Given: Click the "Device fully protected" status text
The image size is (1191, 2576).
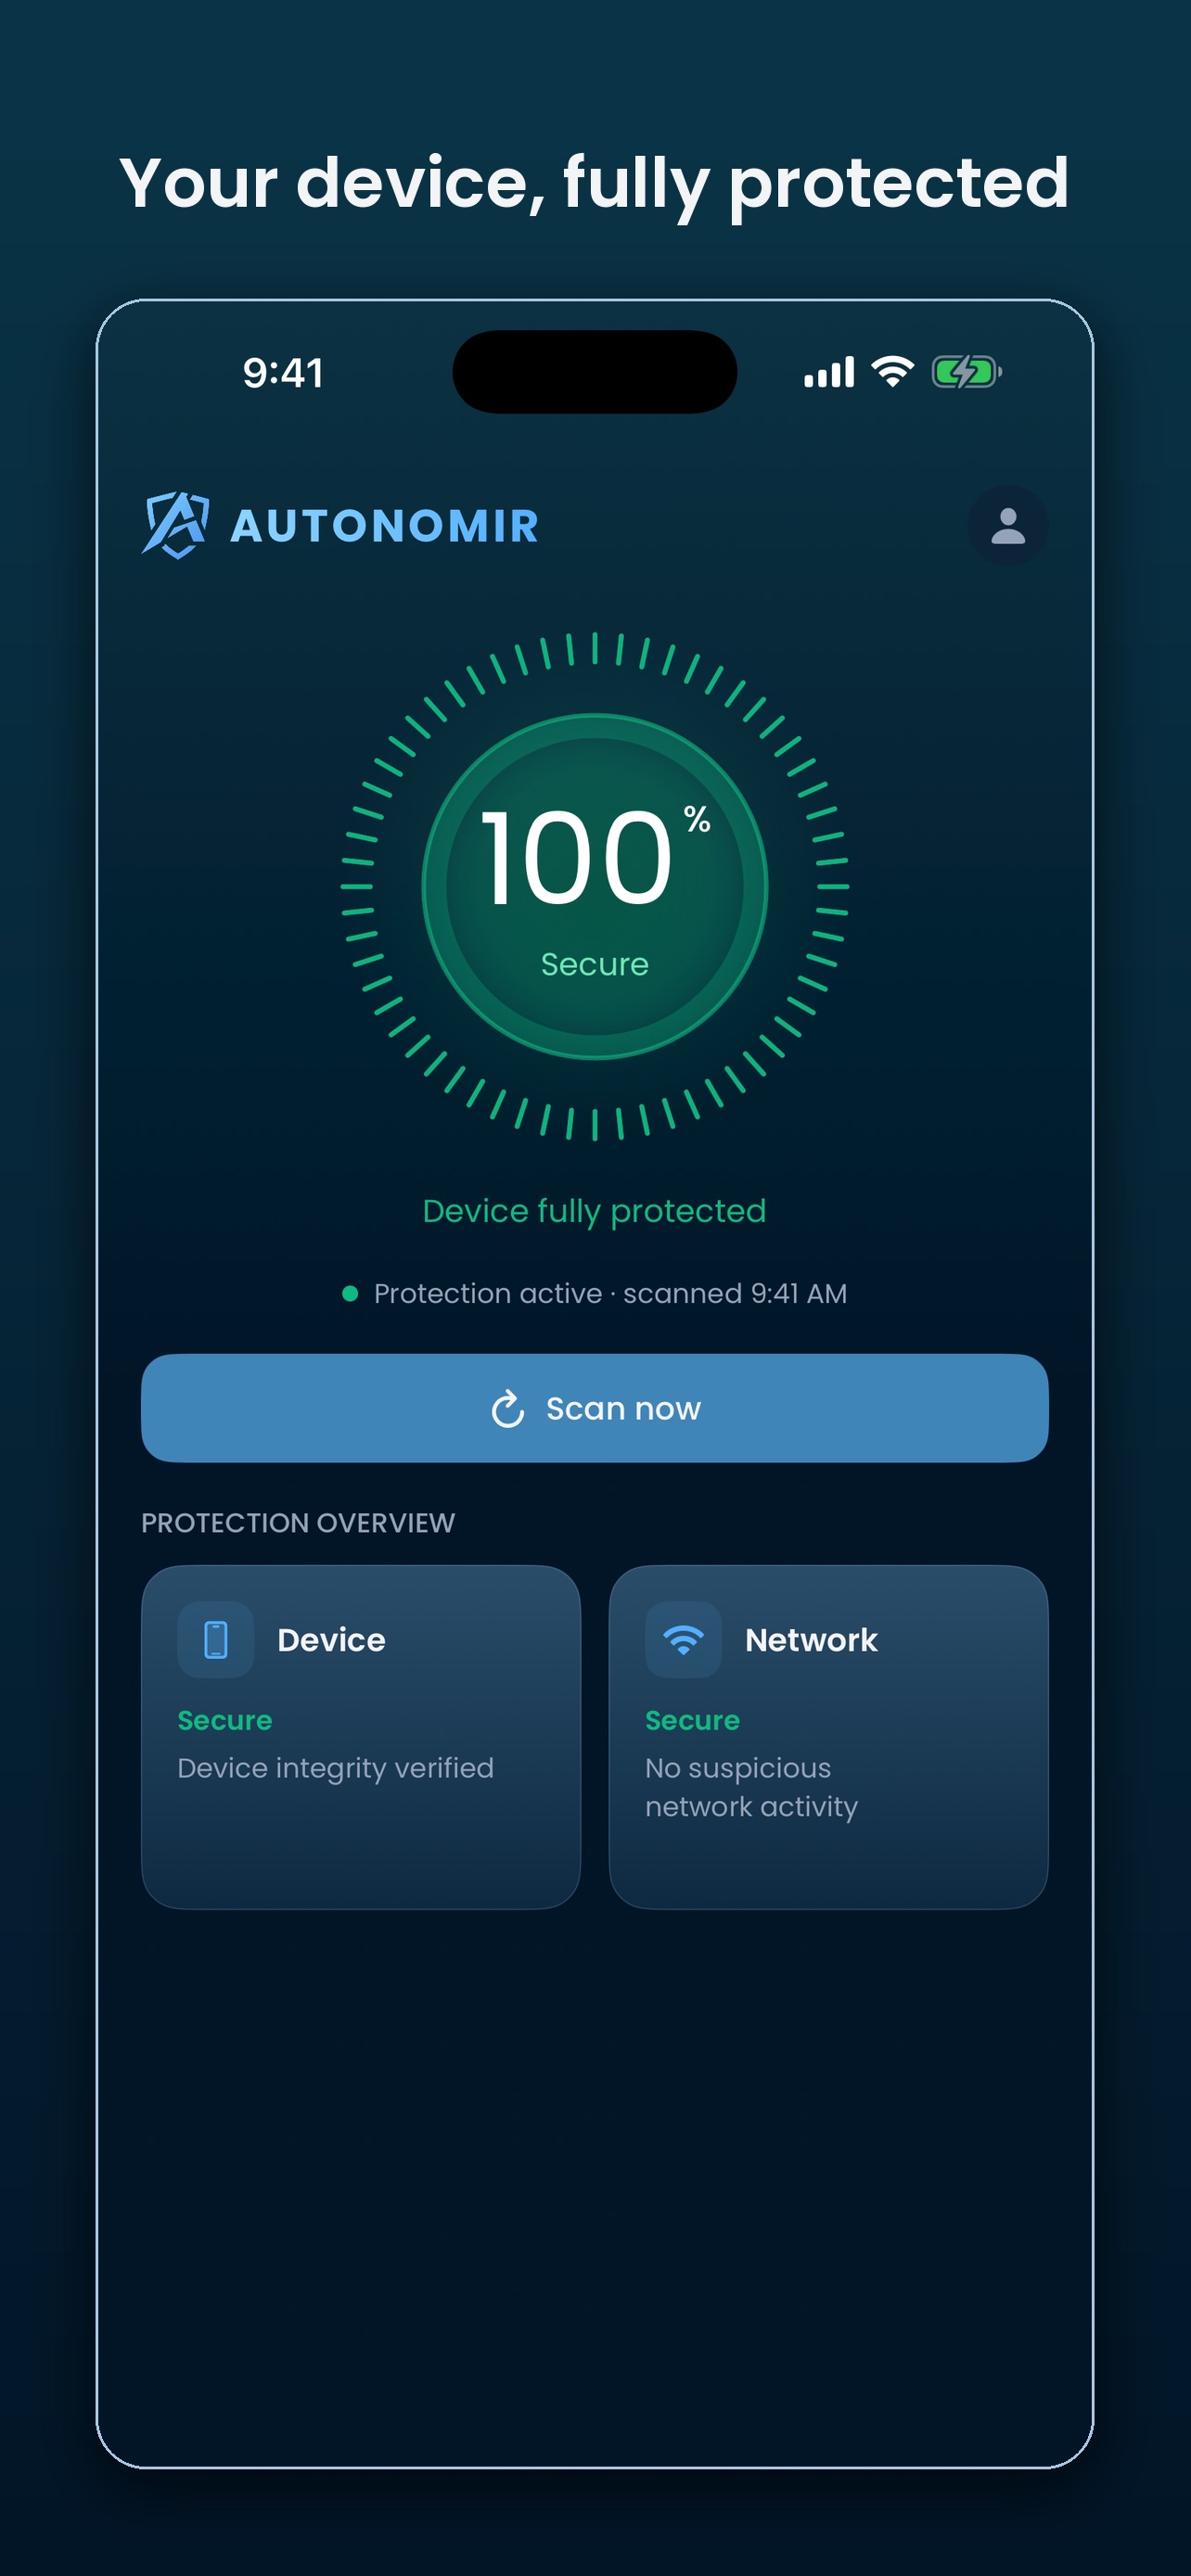Looking at the screenshot, I should (595, 1211).
